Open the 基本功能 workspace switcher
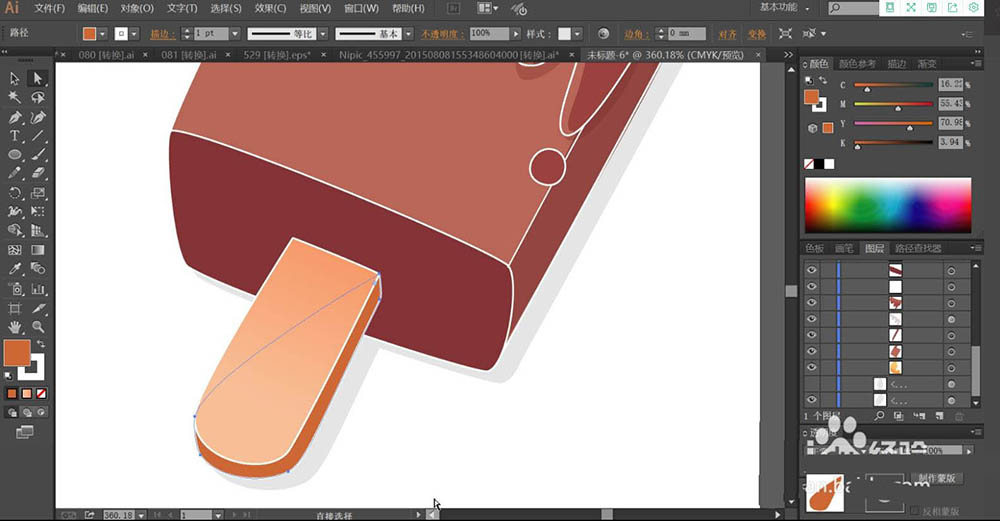Viewport: 1000px width, 521px height. [784, 8]
